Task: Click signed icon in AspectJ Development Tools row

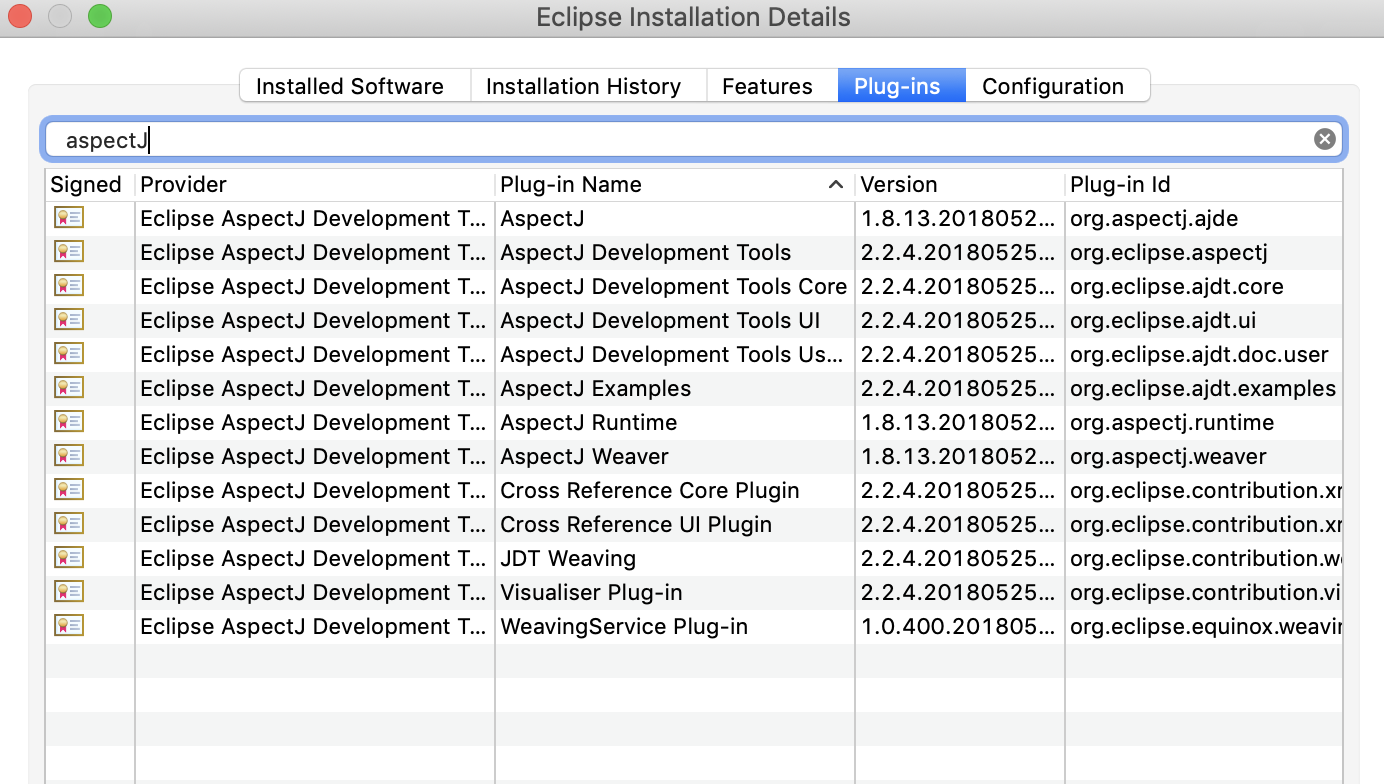Action: [69, 252]
